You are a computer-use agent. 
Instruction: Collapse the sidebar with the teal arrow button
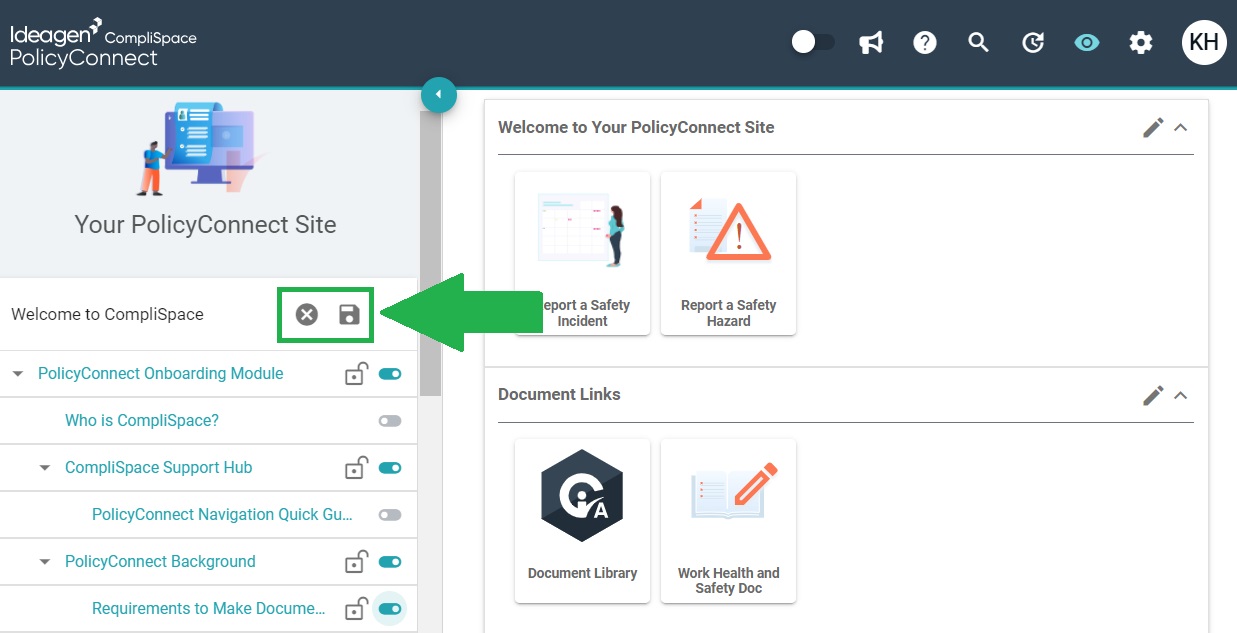pyautogui.click(x=439, y=95)
